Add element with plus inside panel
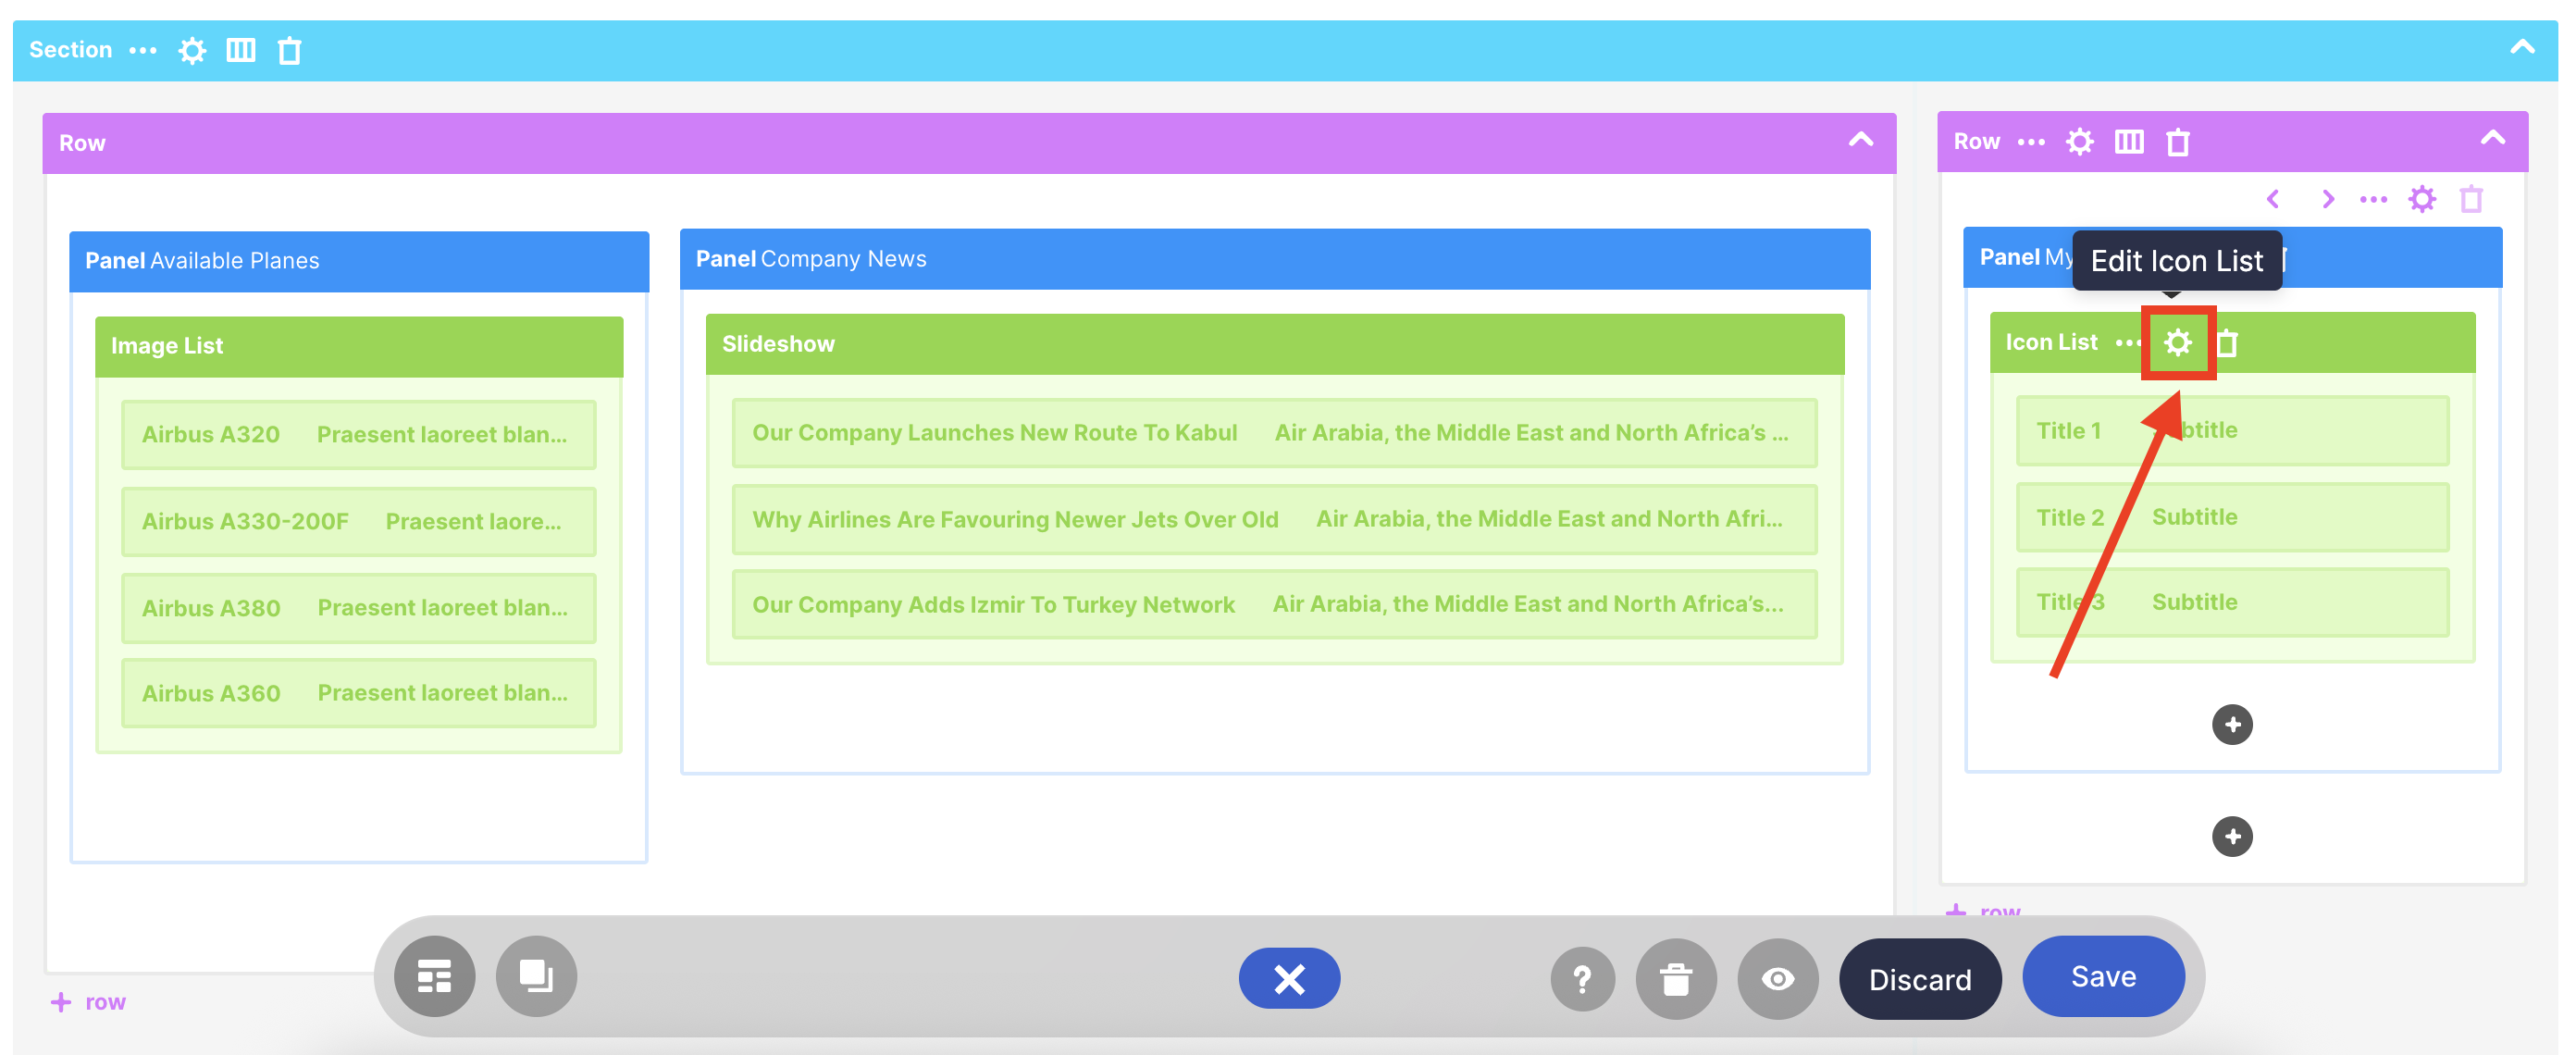This screenshot has height=1055, width=2576. coord(2232,725)
